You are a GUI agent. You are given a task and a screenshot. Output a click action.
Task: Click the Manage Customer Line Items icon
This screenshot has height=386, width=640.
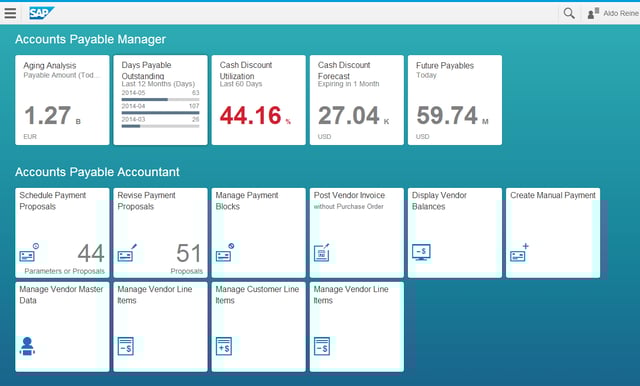pos(224,346)
